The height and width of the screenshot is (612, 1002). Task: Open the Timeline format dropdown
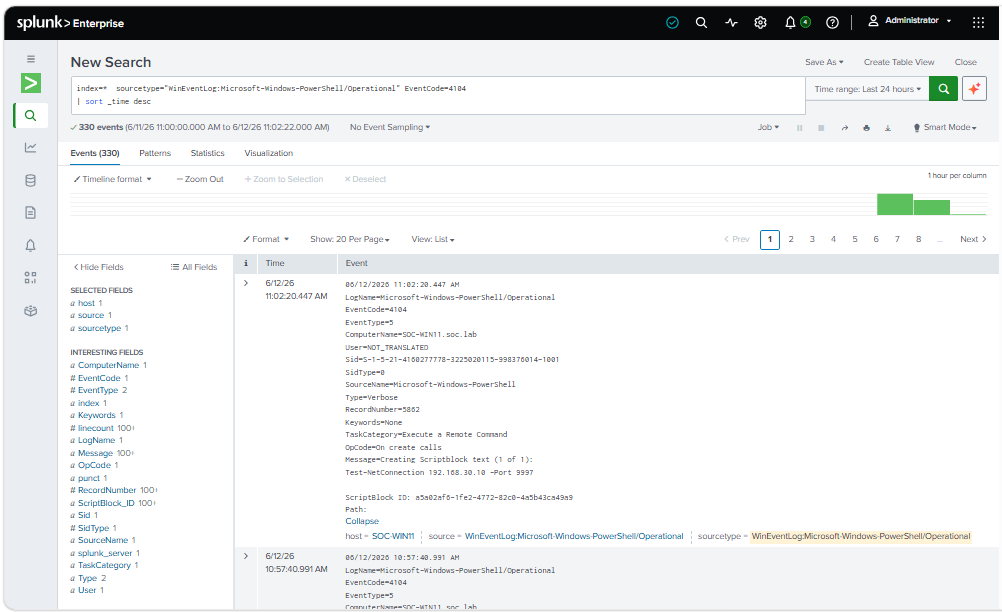coord(112,179)
